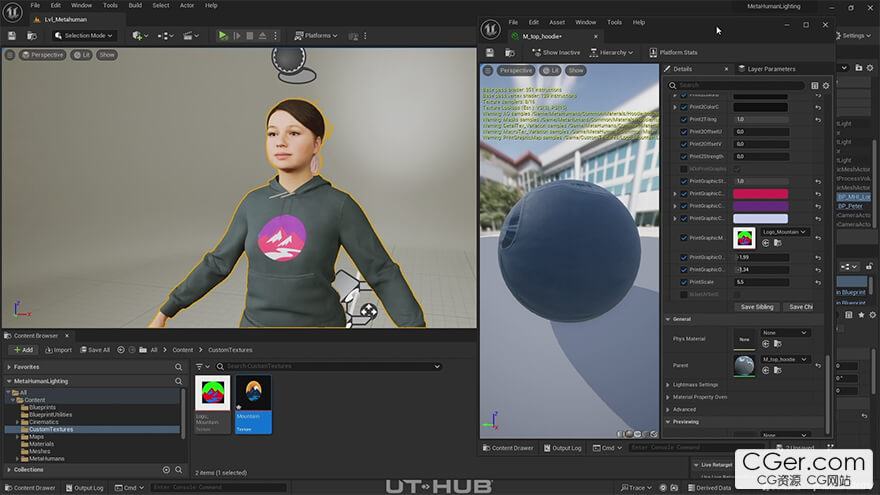Image resolution: width=880 pixels, height=495 pixels.
Task: Open the Logo_Mountain texture asset dropdown
Action: point(784,232)
